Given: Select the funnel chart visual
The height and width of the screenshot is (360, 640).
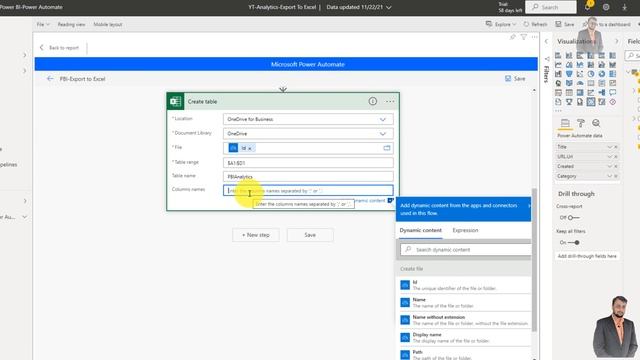Looking at the screenshot, I should [x=569, y=74].
